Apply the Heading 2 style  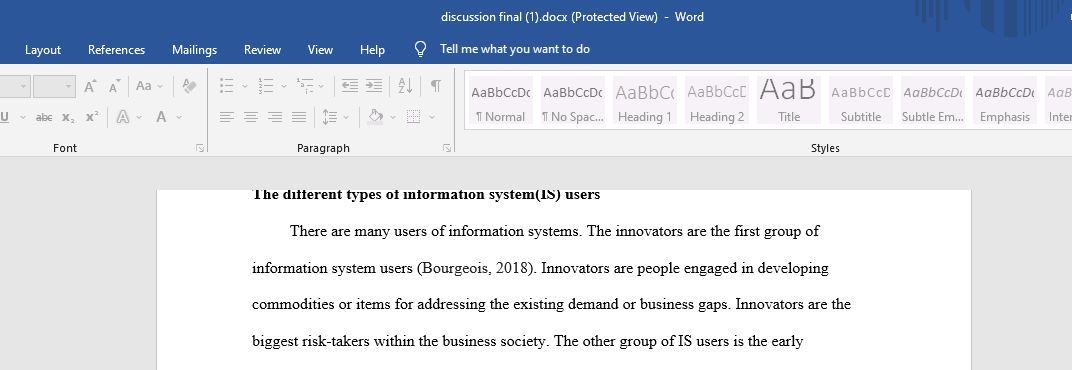[716, 101]
